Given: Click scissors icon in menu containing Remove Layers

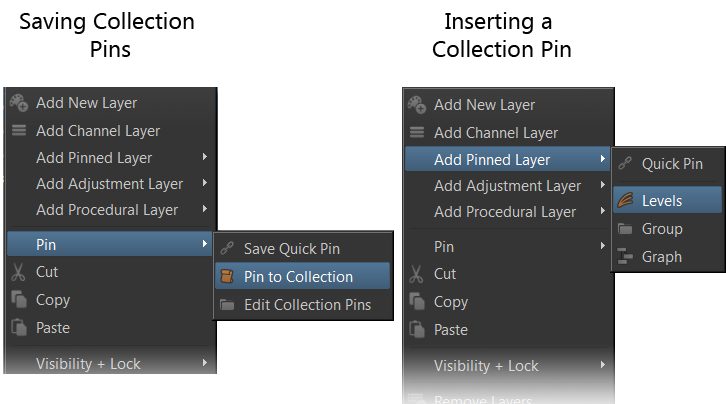Looking at the screenshot, I should pos(417,274).
